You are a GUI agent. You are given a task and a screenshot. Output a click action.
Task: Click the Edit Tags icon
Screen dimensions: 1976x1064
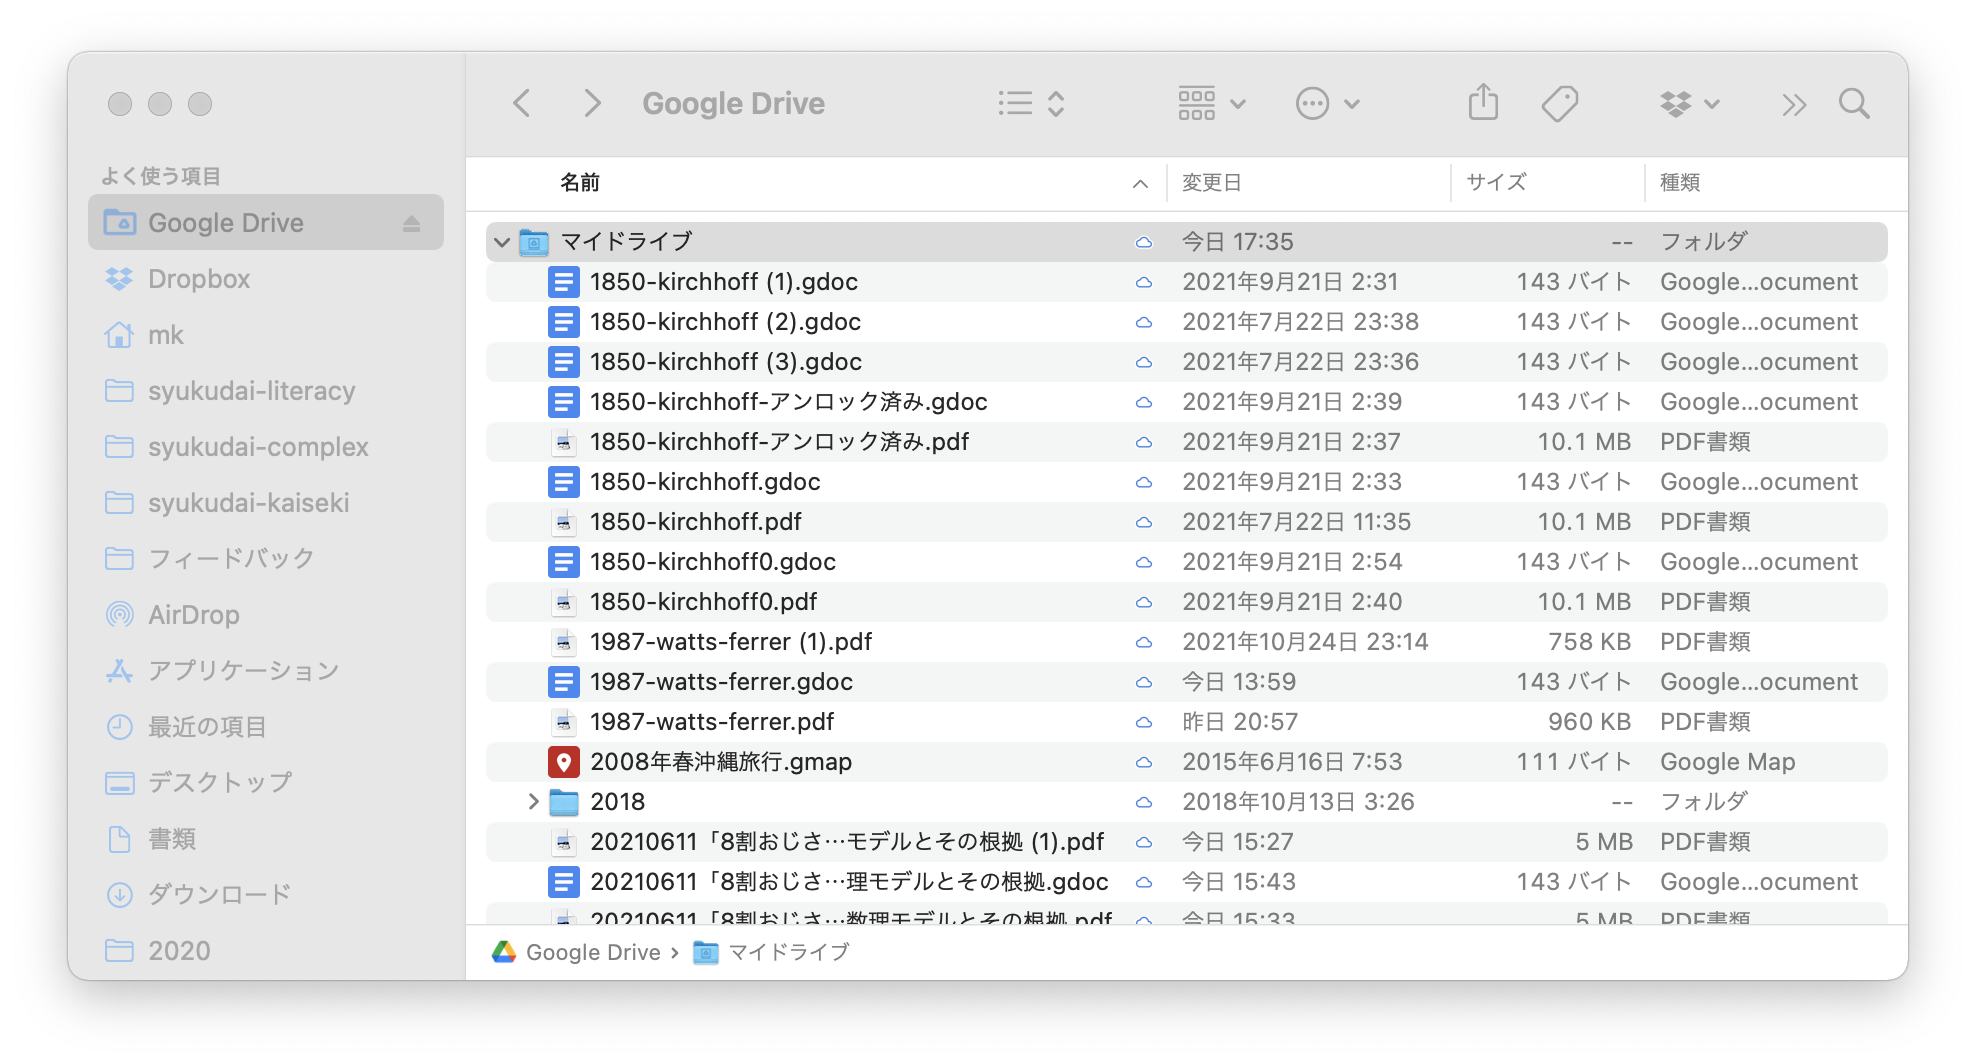point(1559,103)
